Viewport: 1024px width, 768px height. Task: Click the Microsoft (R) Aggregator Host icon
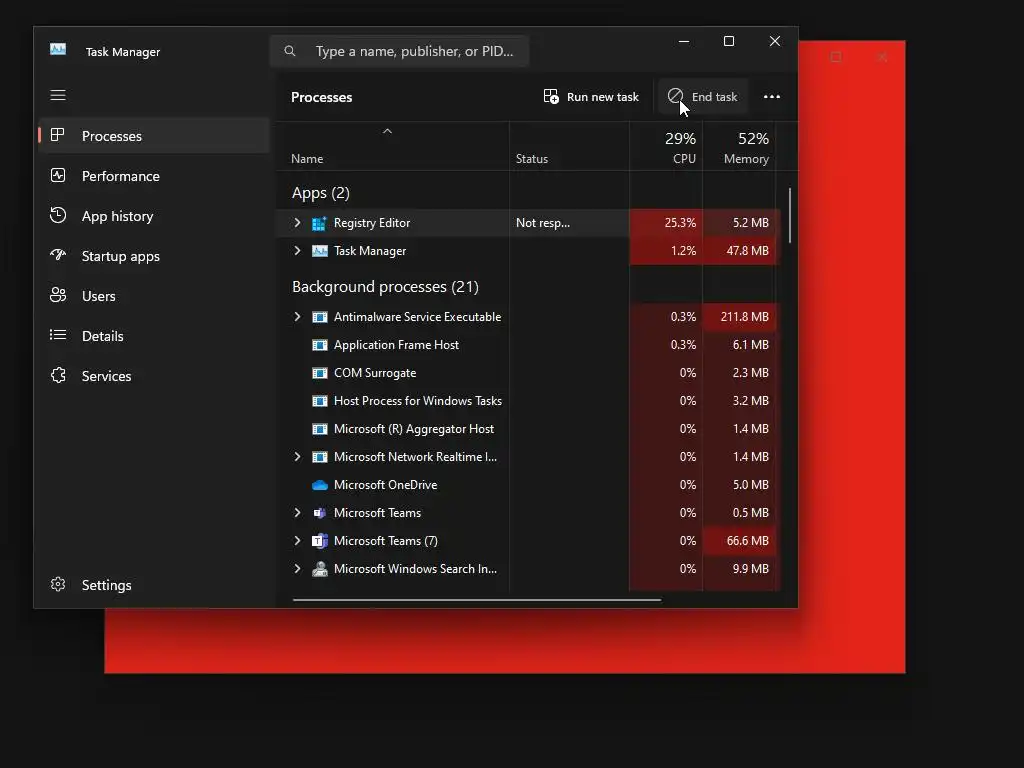[x=319, y=429]
